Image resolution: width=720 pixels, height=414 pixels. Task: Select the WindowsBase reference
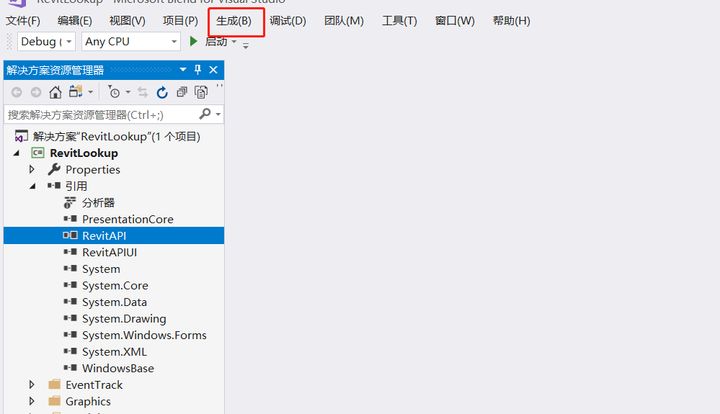[118, 368]
